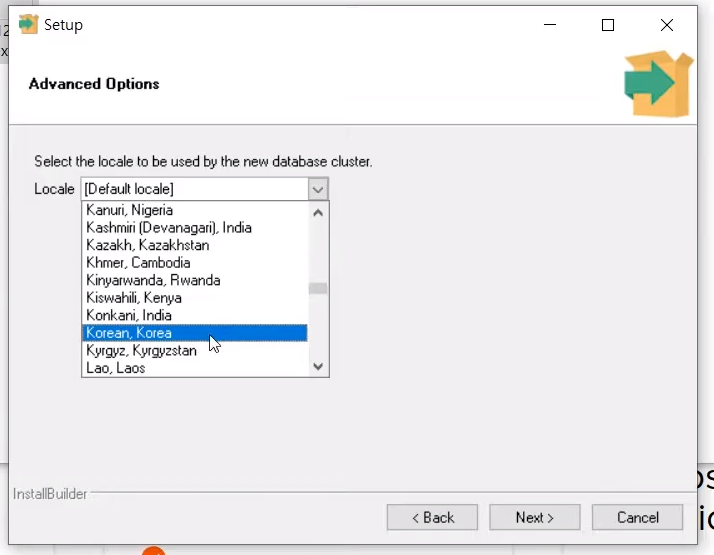The height and width of the screenshot is (555, 714).
Task: Select Konkani, India locale
Action: pos(194,315)
